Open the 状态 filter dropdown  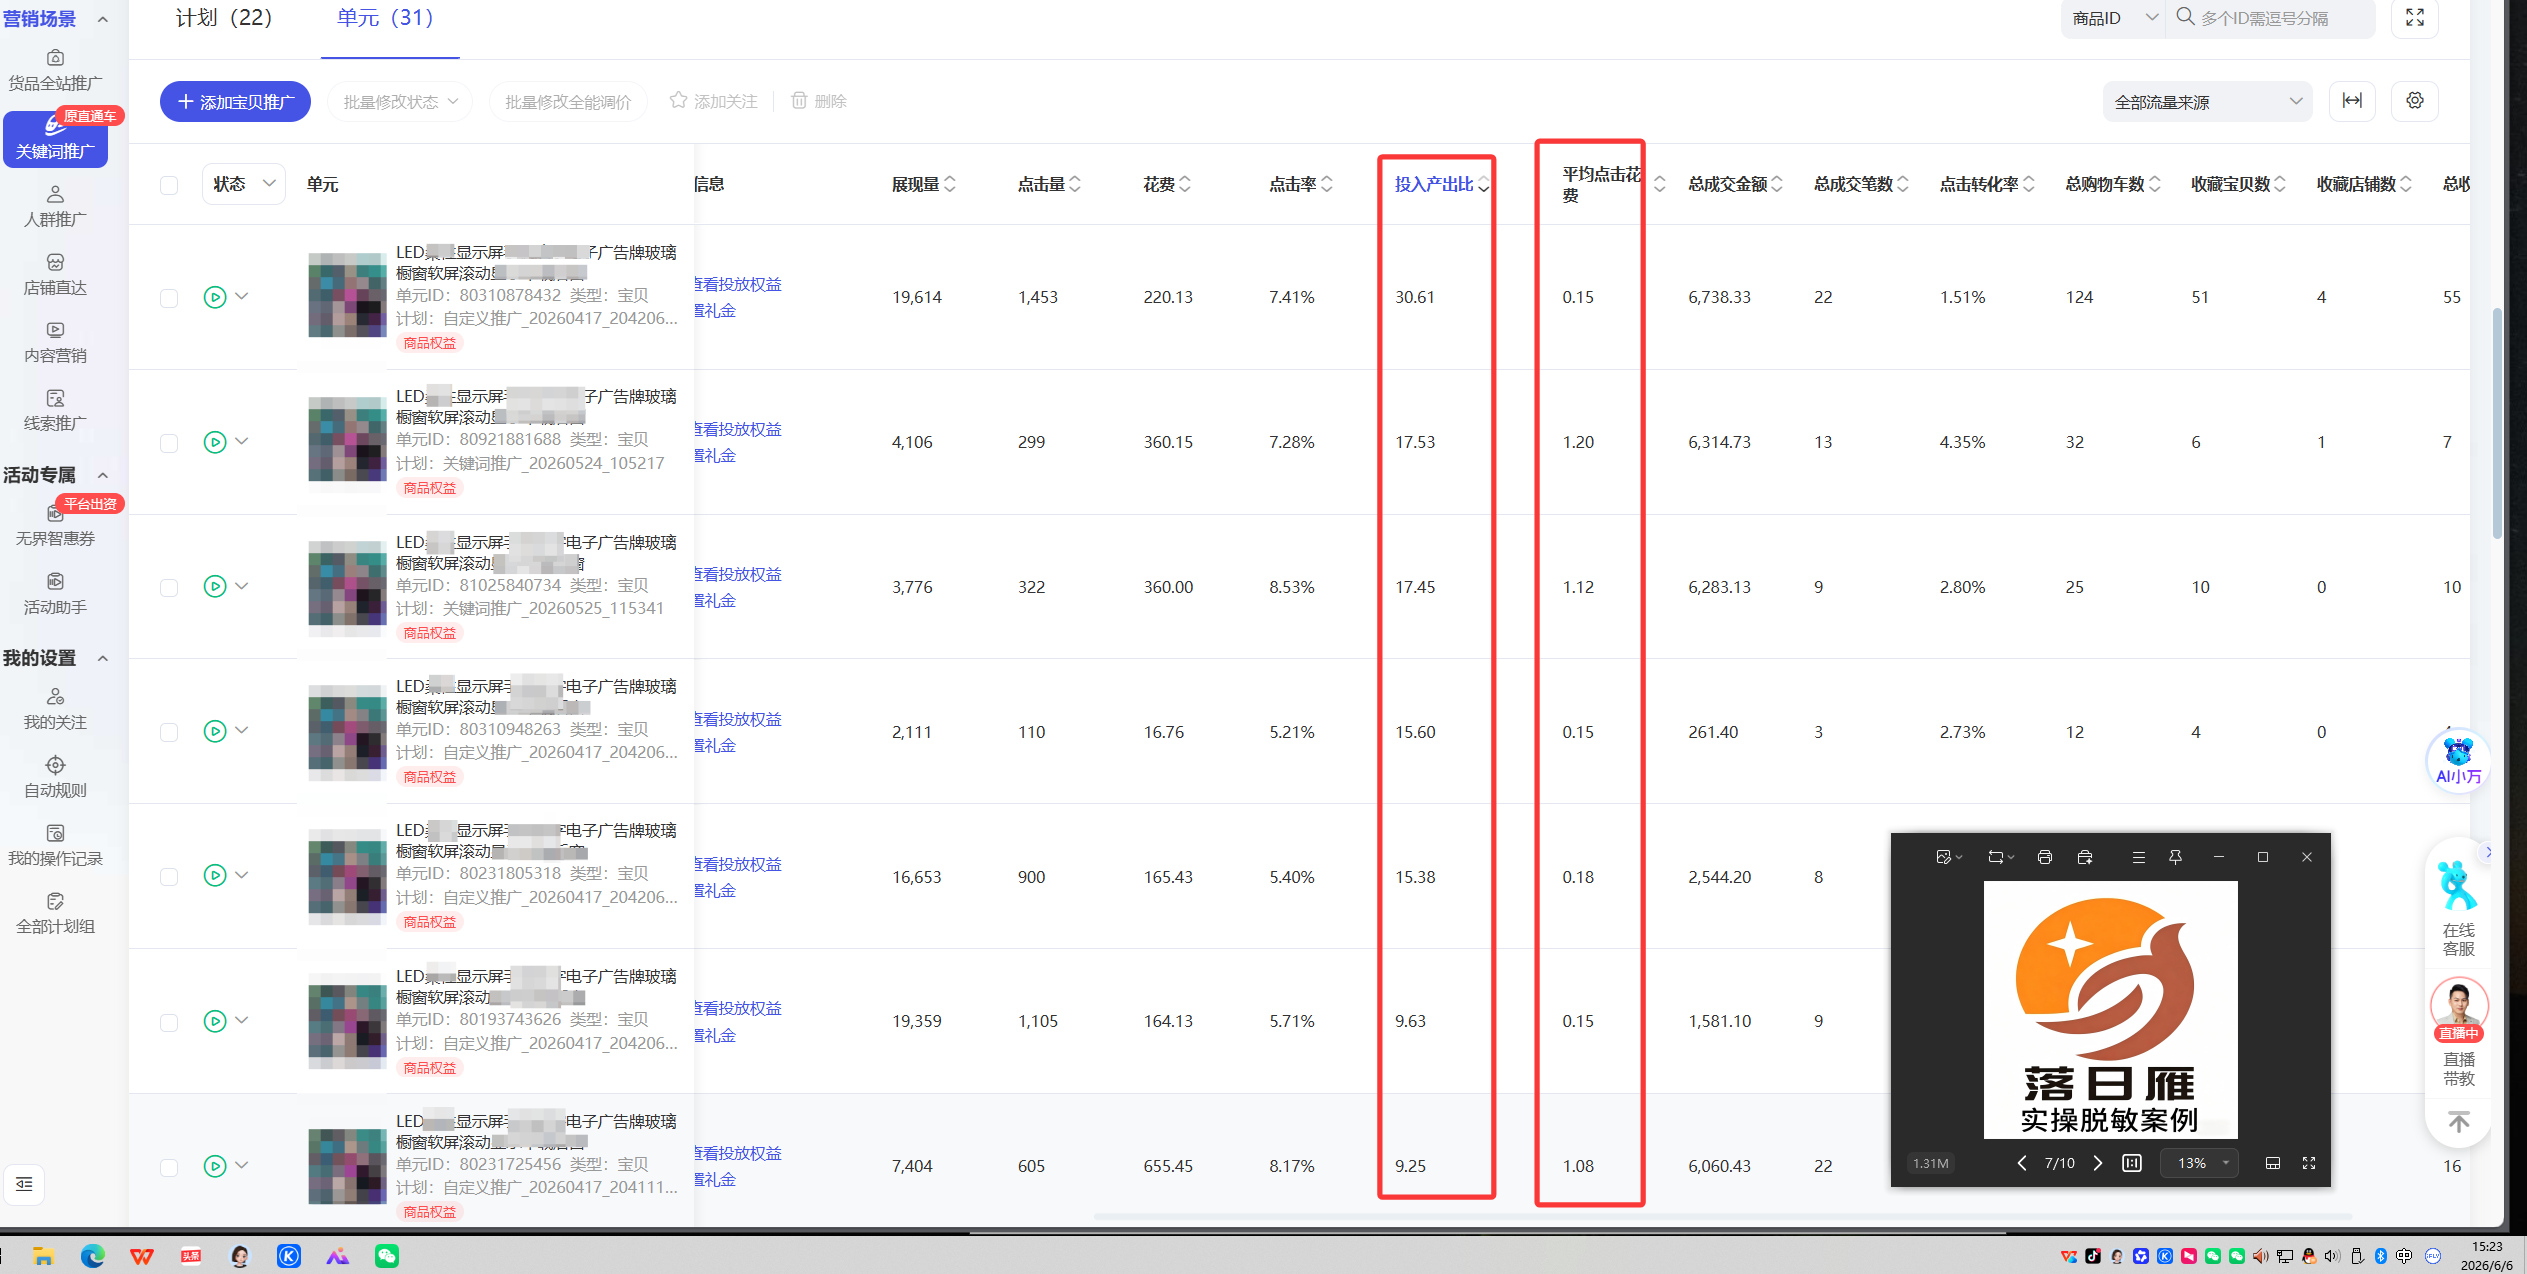[x=244, y=184]
